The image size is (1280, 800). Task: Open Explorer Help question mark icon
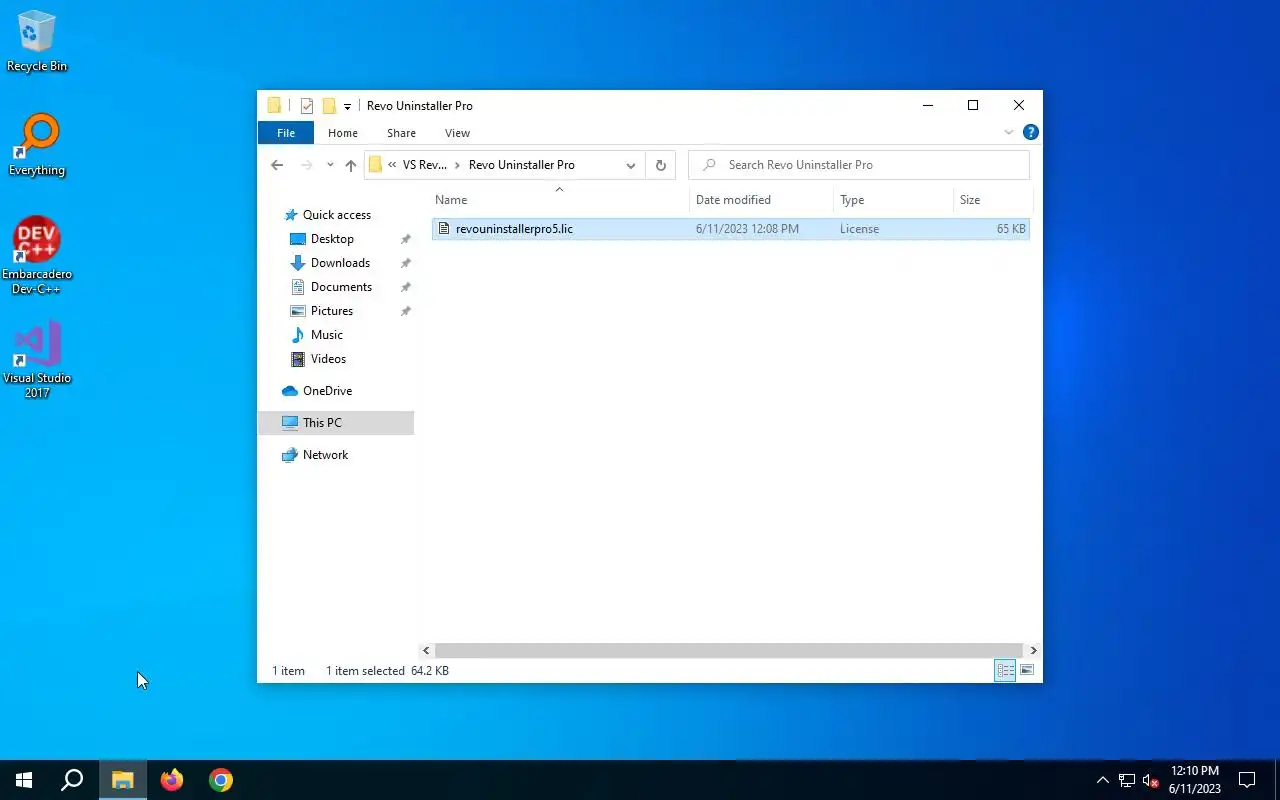(1031, 132)
